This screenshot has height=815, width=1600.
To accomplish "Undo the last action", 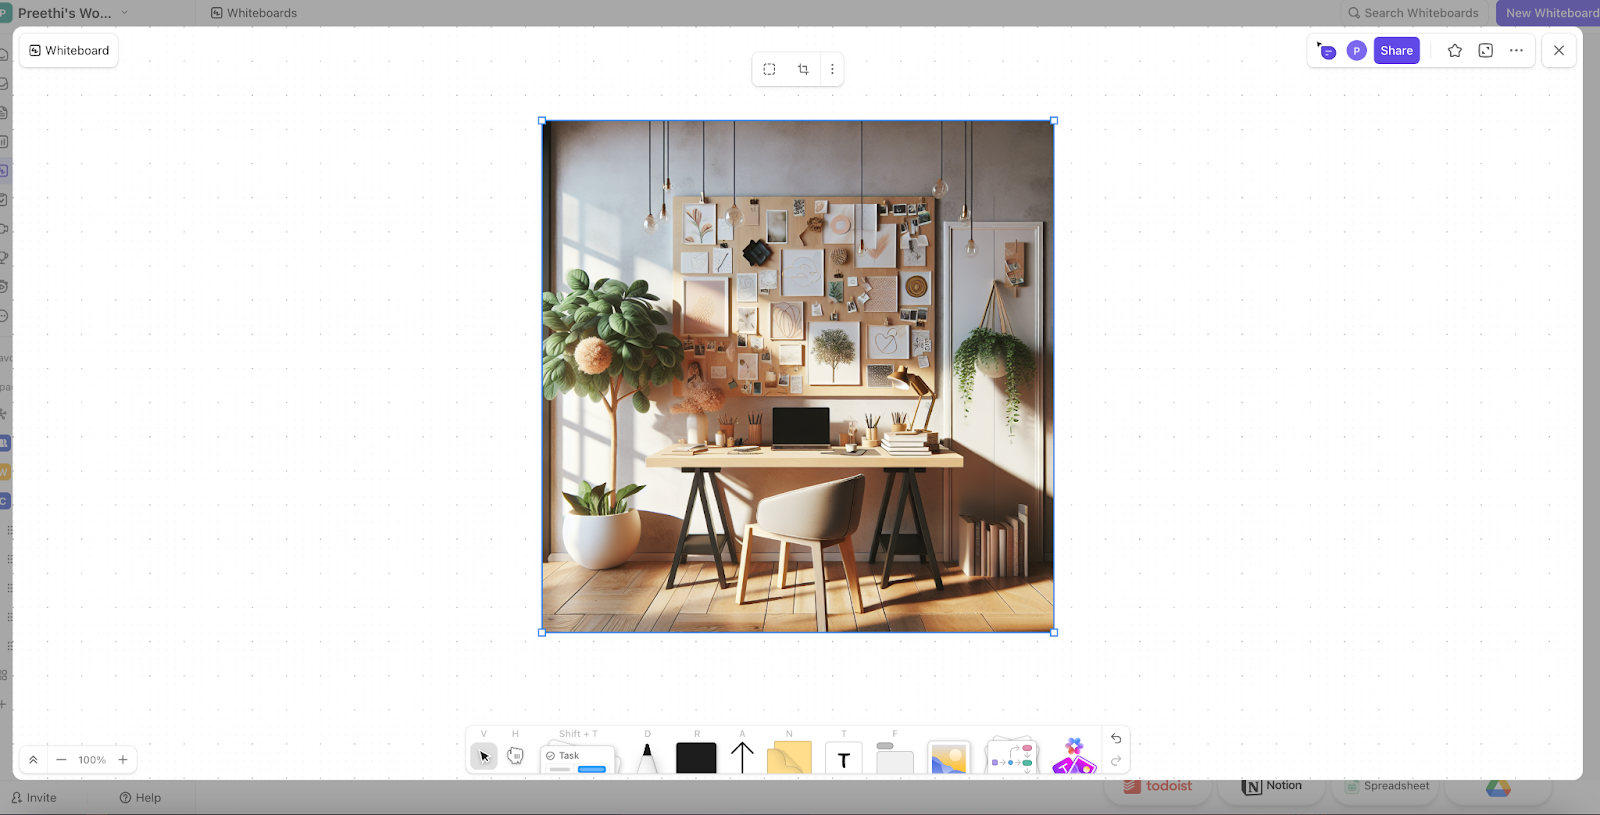I will [1116, 739].
